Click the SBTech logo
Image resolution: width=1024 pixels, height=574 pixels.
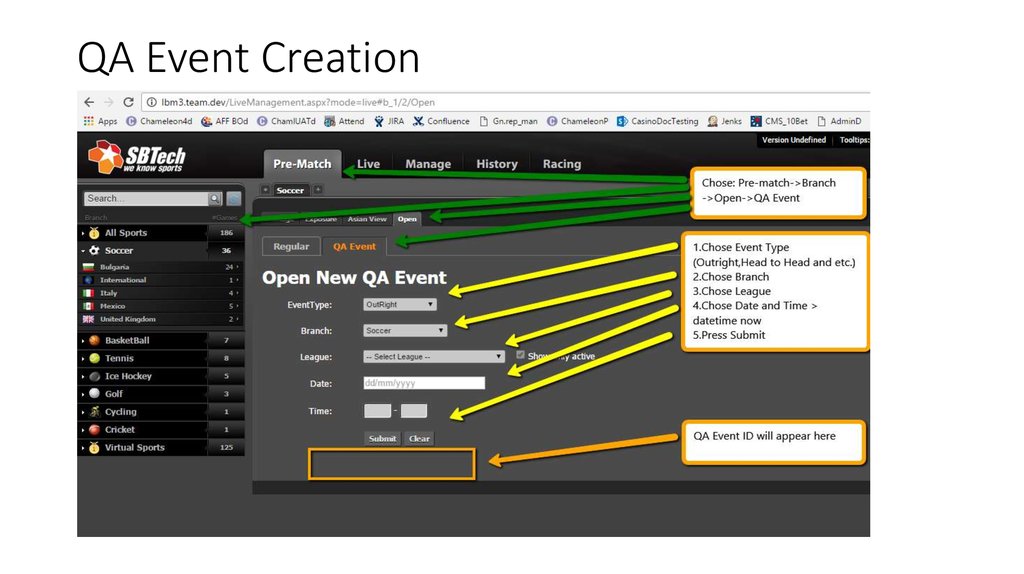click(x=137, y=157)
